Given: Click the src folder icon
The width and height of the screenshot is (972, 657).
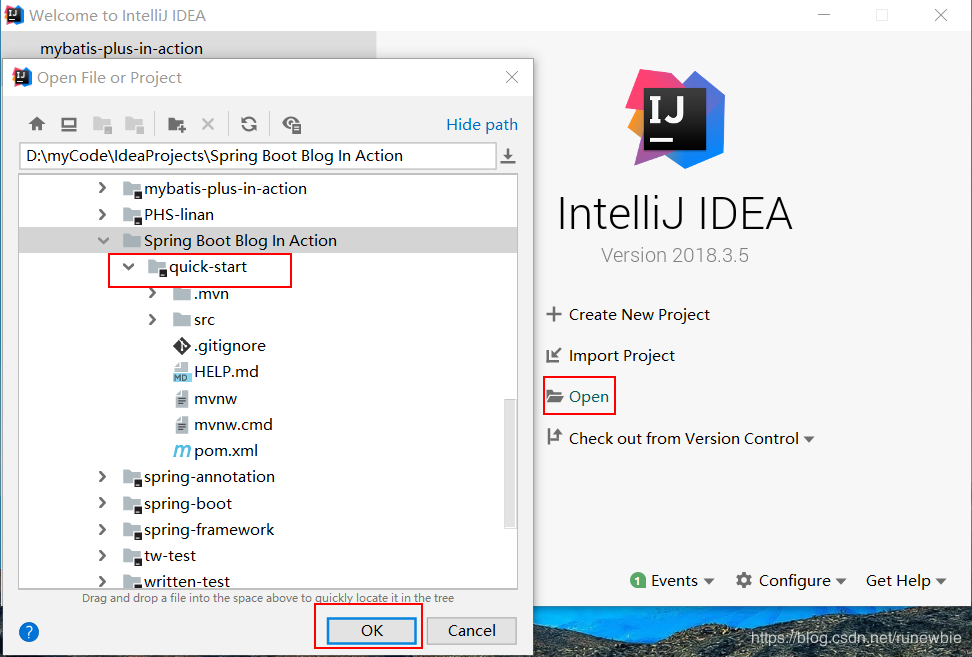Looking at the screenshot, I should 182,320.
